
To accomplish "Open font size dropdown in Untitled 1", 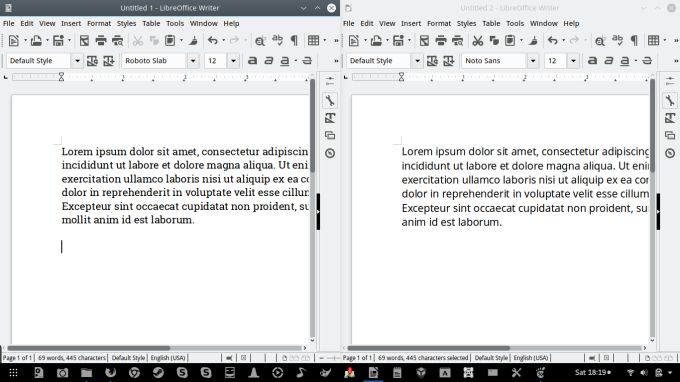I will tap(233, 61).
